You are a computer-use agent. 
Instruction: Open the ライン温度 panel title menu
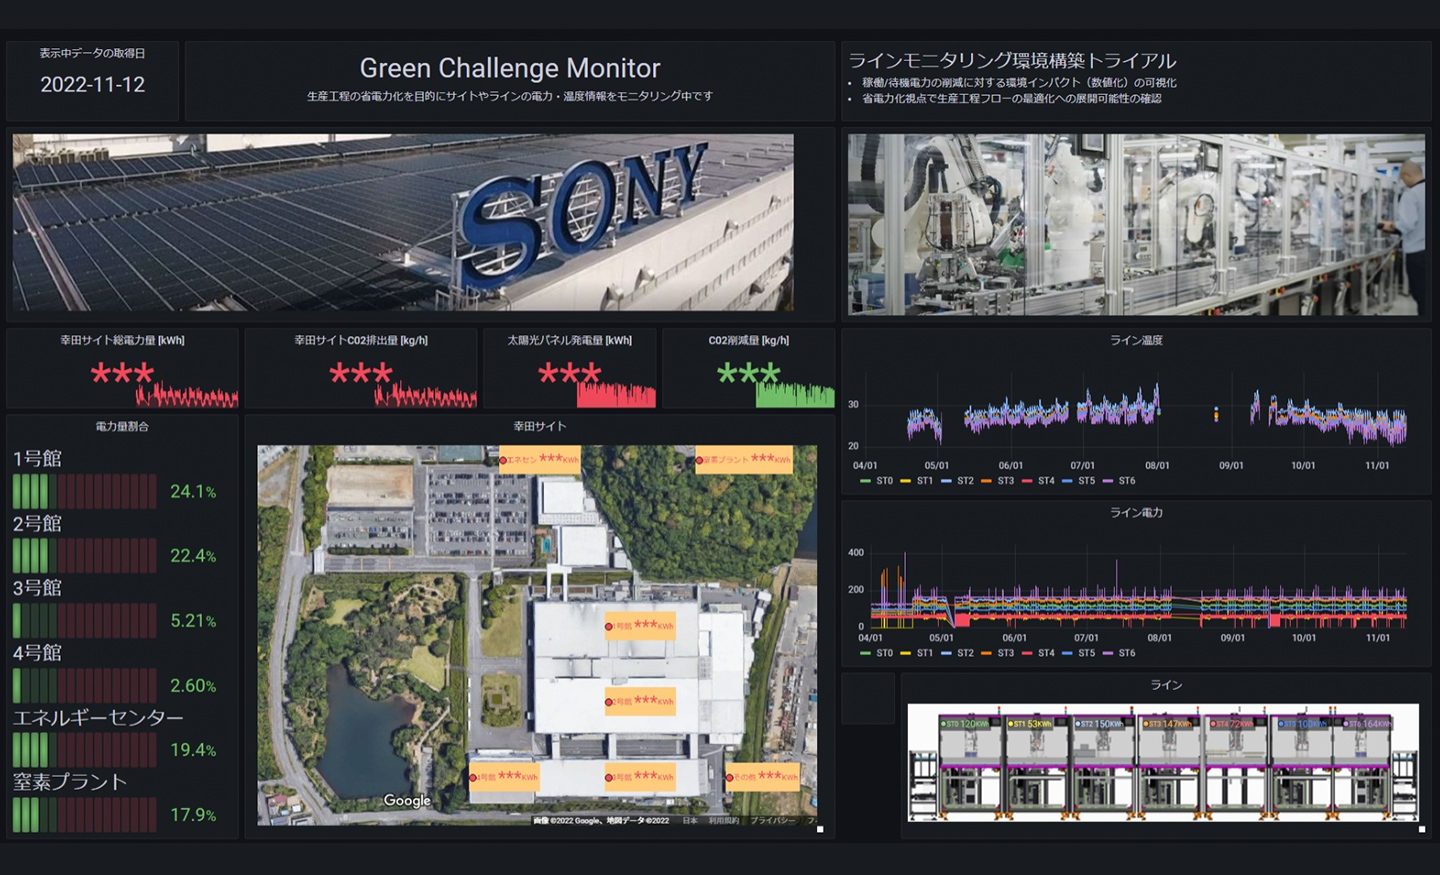[1135, 339]
